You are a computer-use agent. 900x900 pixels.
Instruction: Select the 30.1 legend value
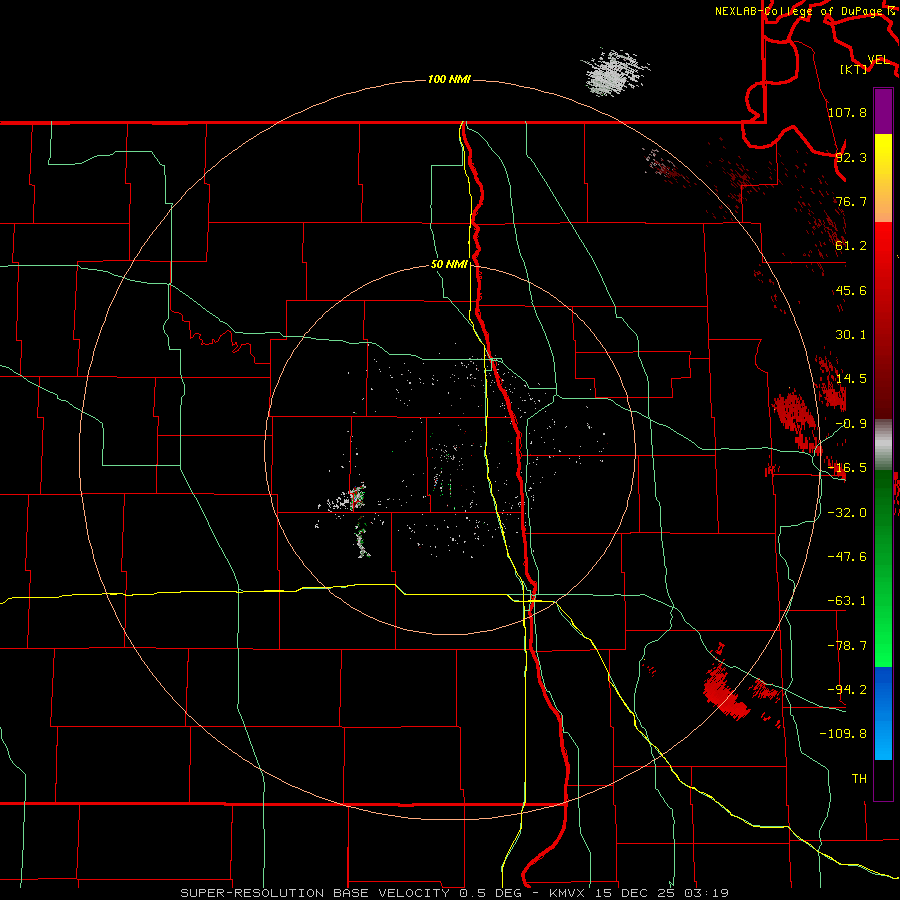(851, 335)
